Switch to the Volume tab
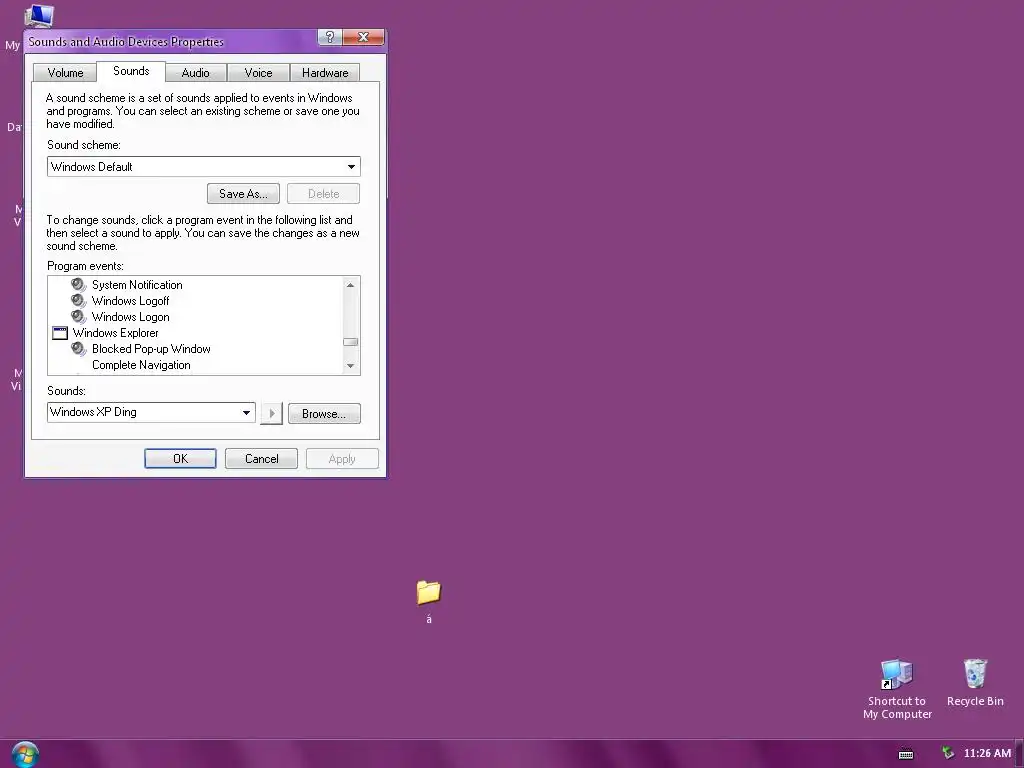 click(65, 72)
